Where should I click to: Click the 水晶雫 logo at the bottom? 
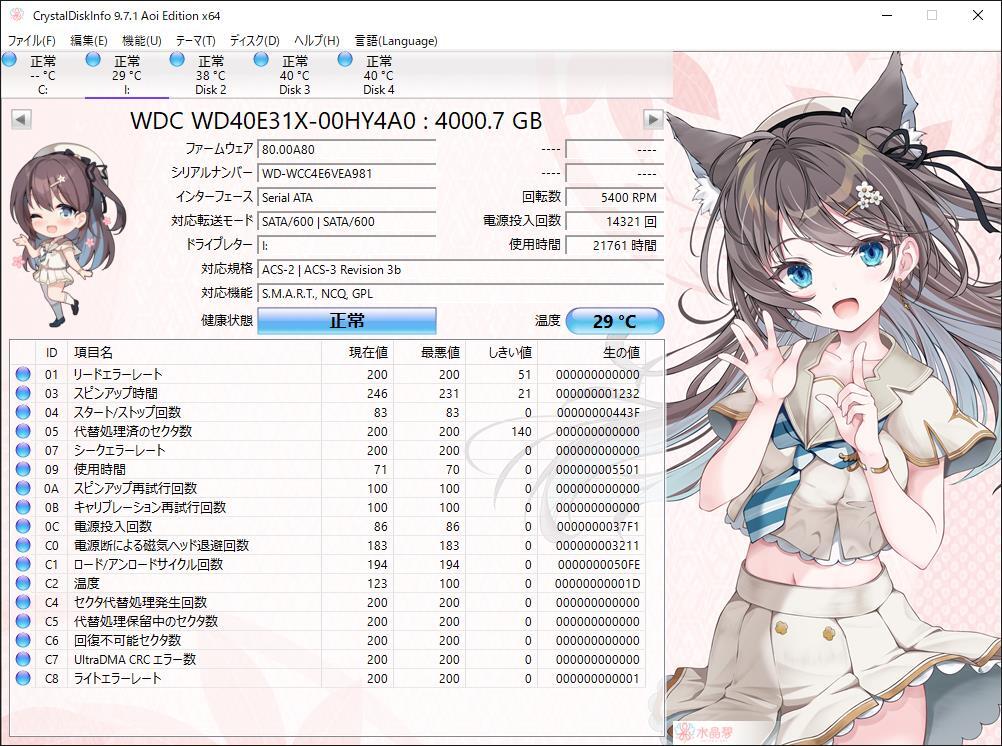pos(705,732)
